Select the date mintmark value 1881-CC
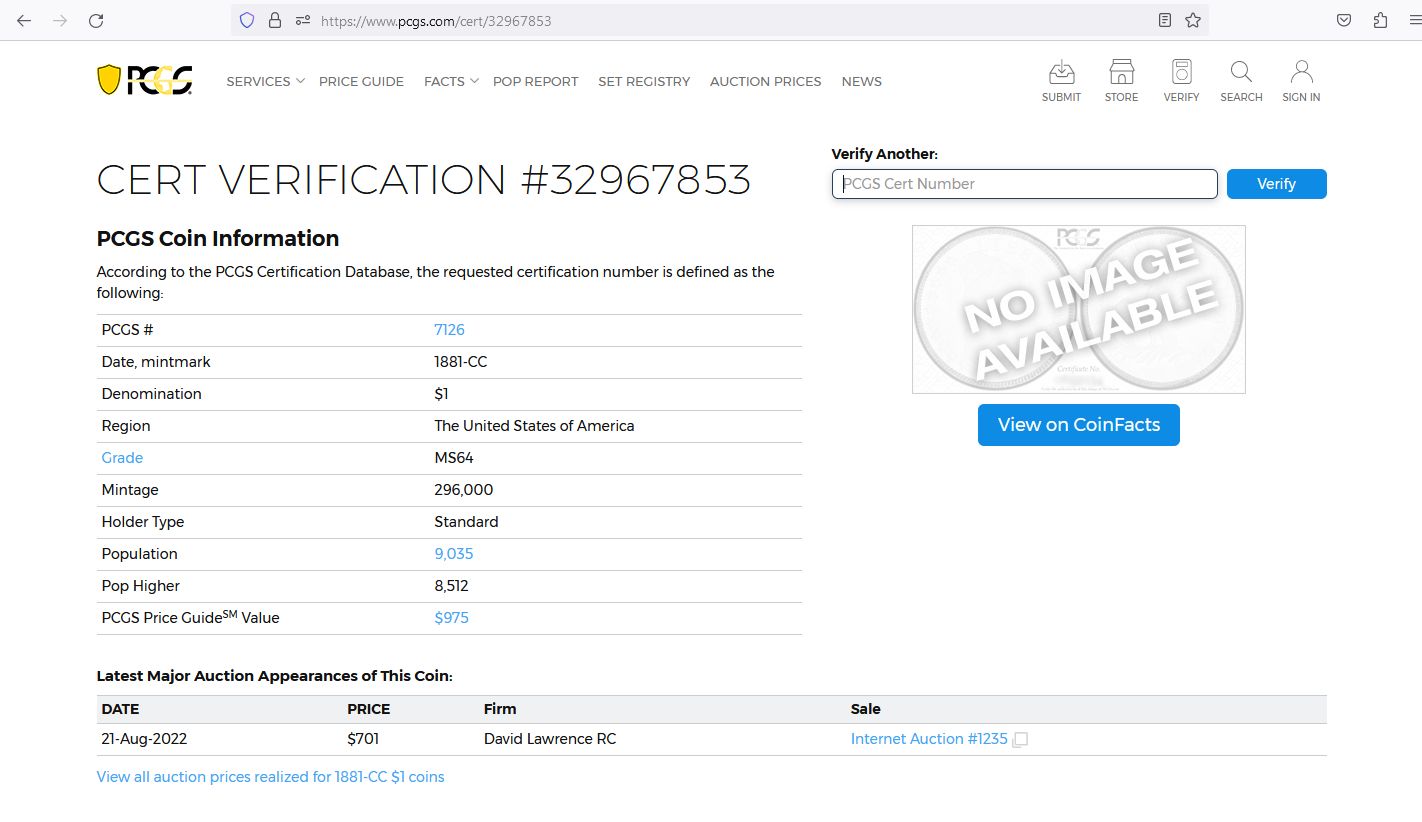Viewport: 1422px width, 822px height. click(x=460, y=362)
